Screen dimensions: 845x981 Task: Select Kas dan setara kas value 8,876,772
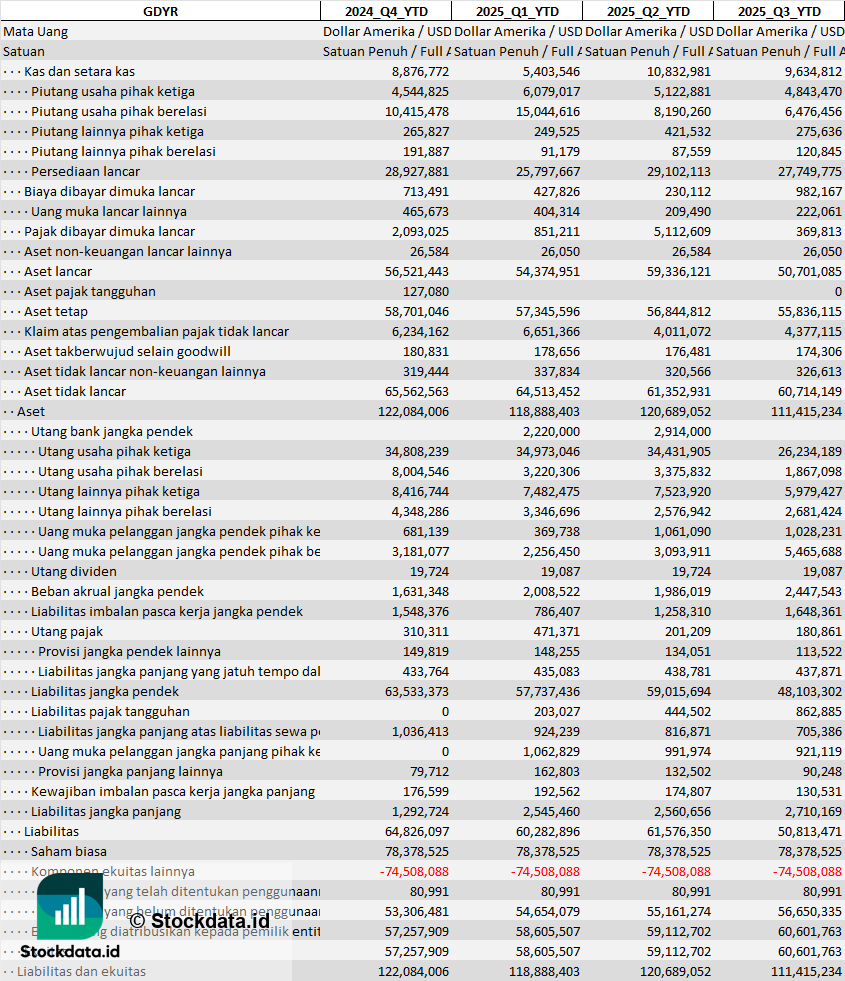click(x=420, y=71)
